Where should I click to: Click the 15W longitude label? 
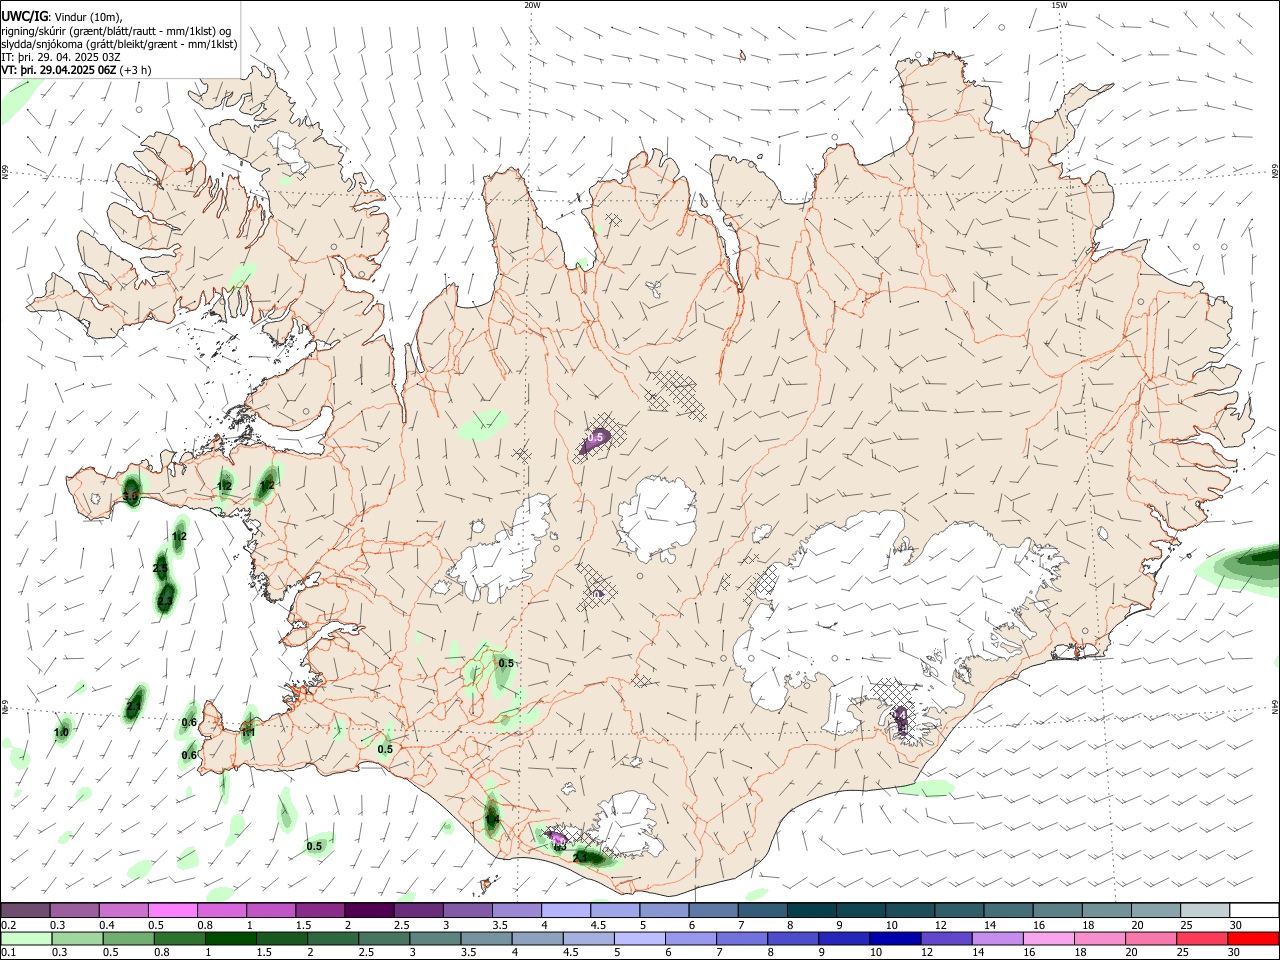(x=1059, y=5)
